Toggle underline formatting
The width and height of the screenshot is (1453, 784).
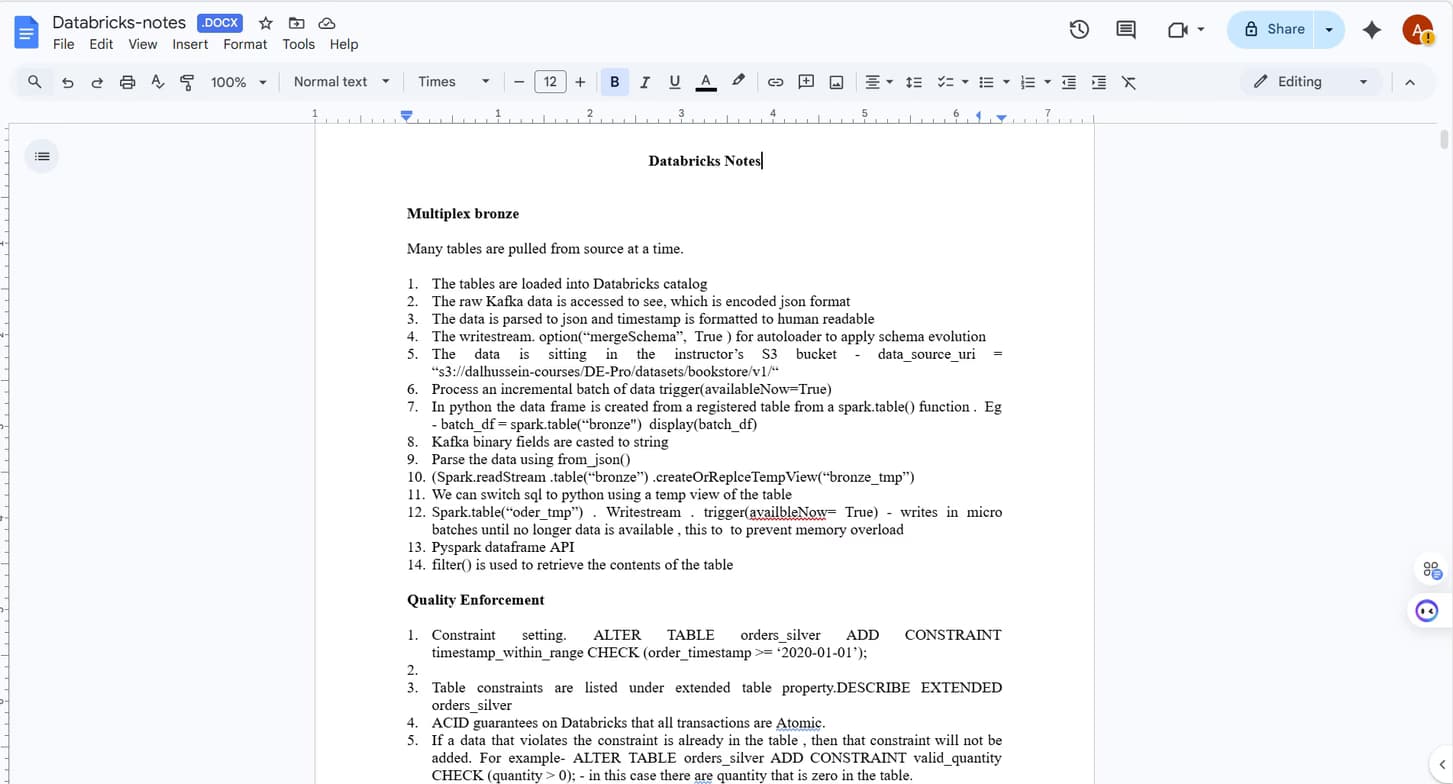click(674, 82)
